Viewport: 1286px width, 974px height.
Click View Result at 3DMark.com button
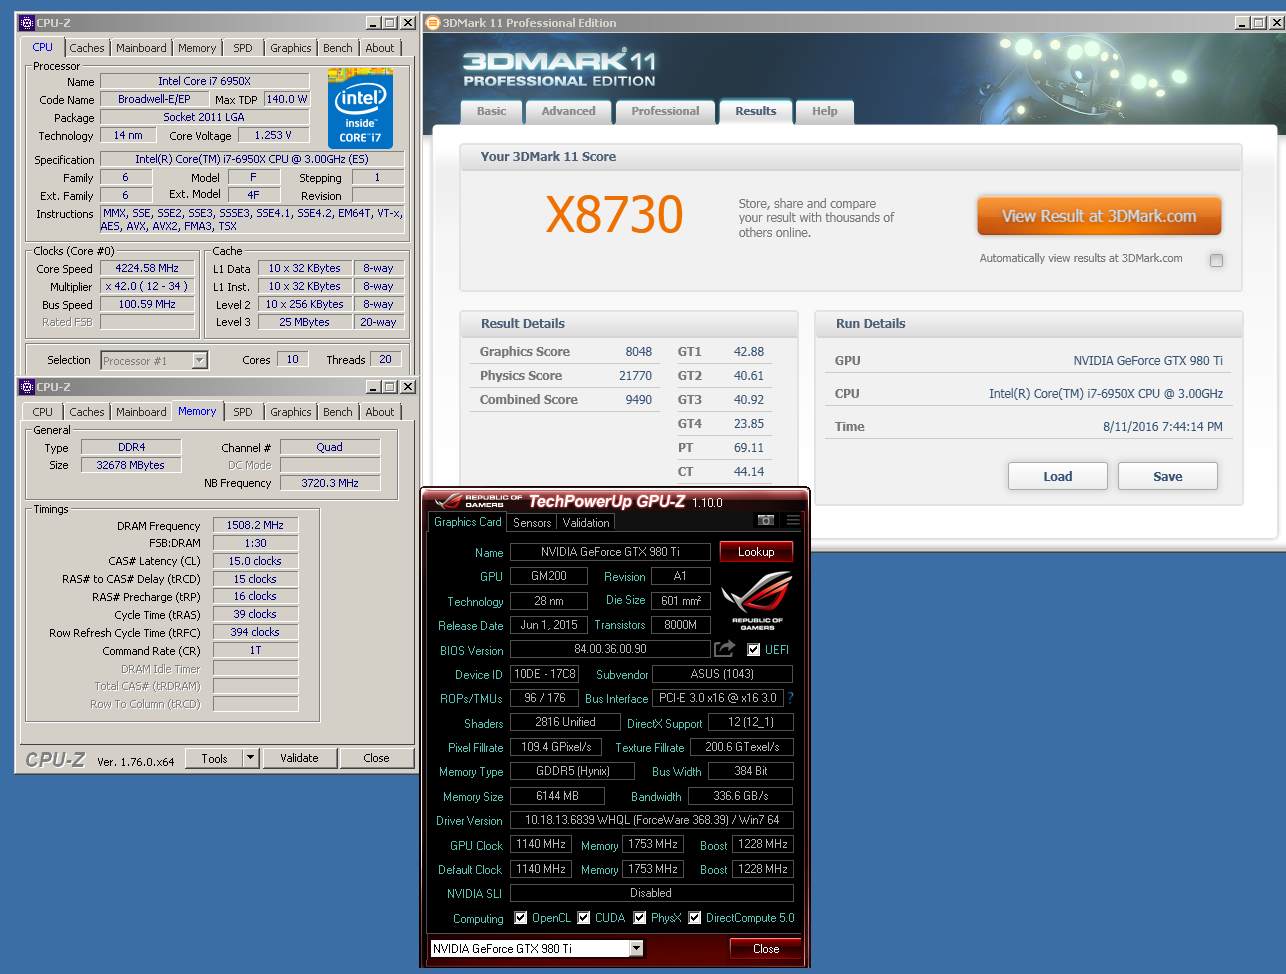[1099, 216]
